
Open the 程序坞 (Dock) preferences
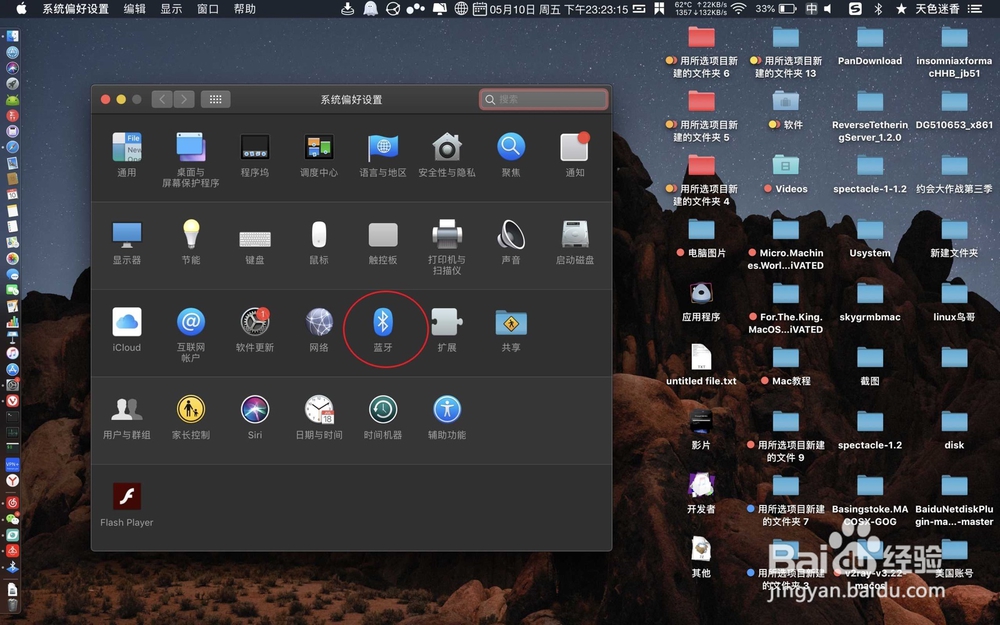point(254,147)
